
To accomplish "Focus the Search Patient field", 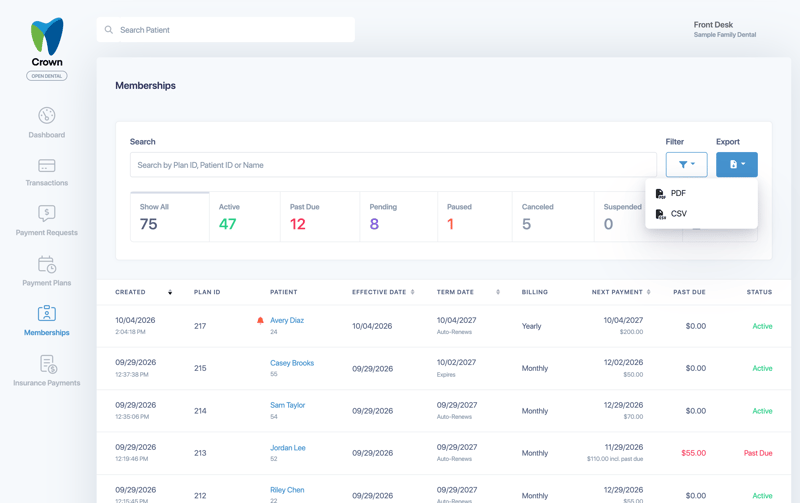I will coord(226,30).
